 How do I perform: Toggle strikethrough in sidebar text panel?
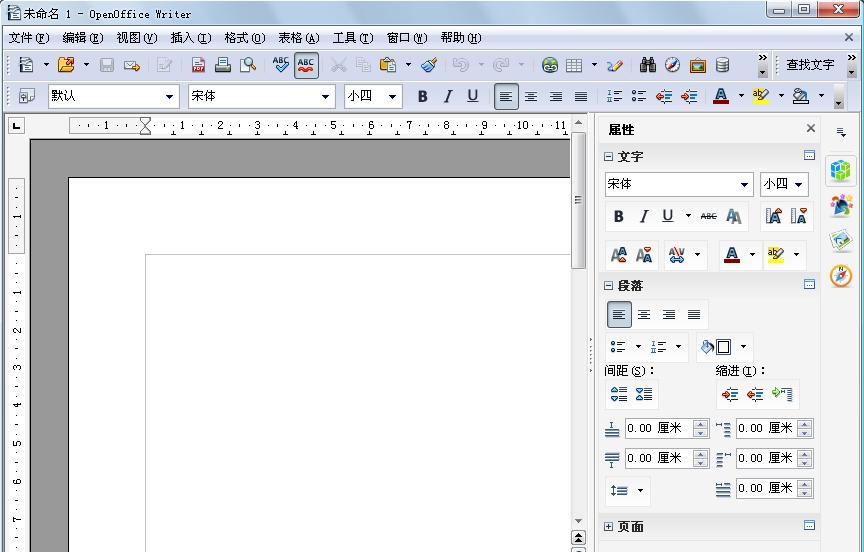[709, 216]
